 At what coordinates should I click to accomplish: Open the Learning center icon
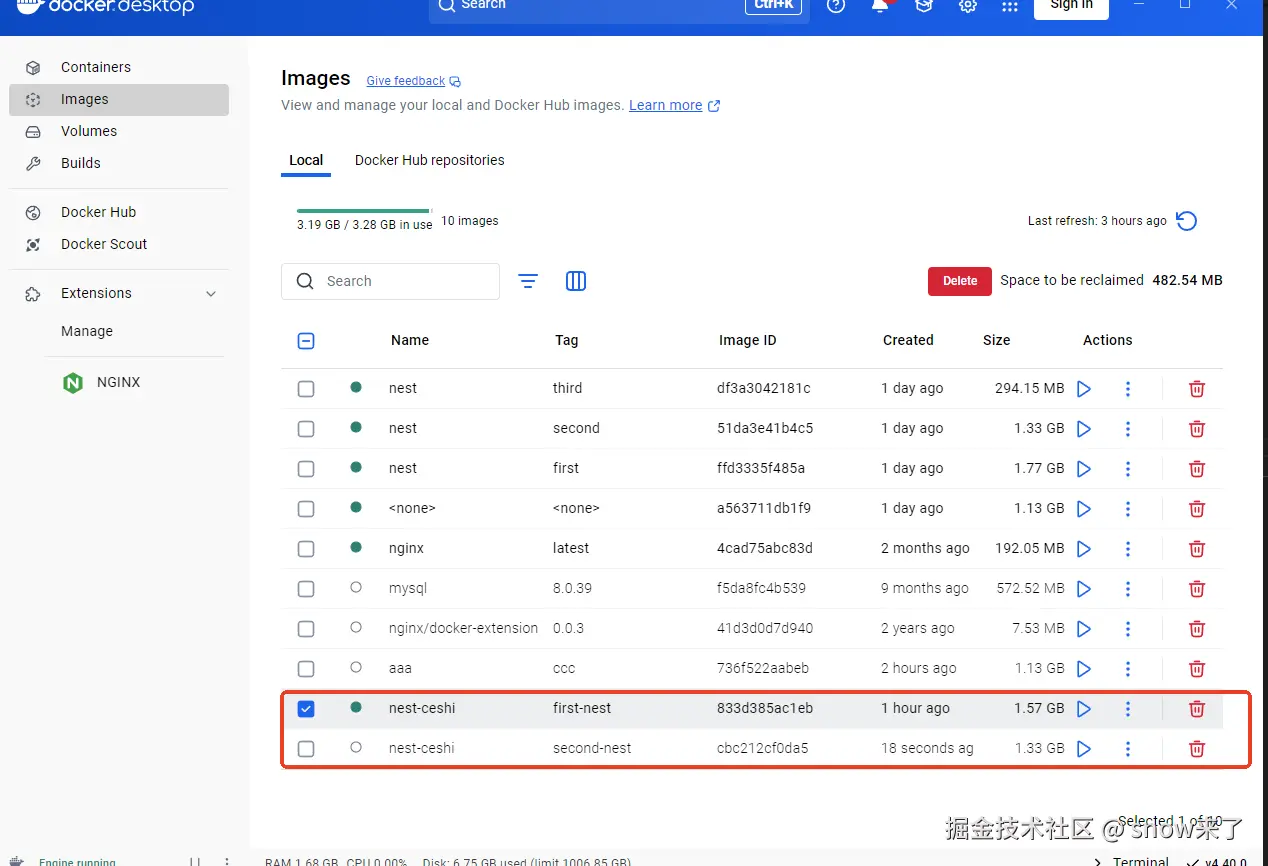[x=924, y=6]
